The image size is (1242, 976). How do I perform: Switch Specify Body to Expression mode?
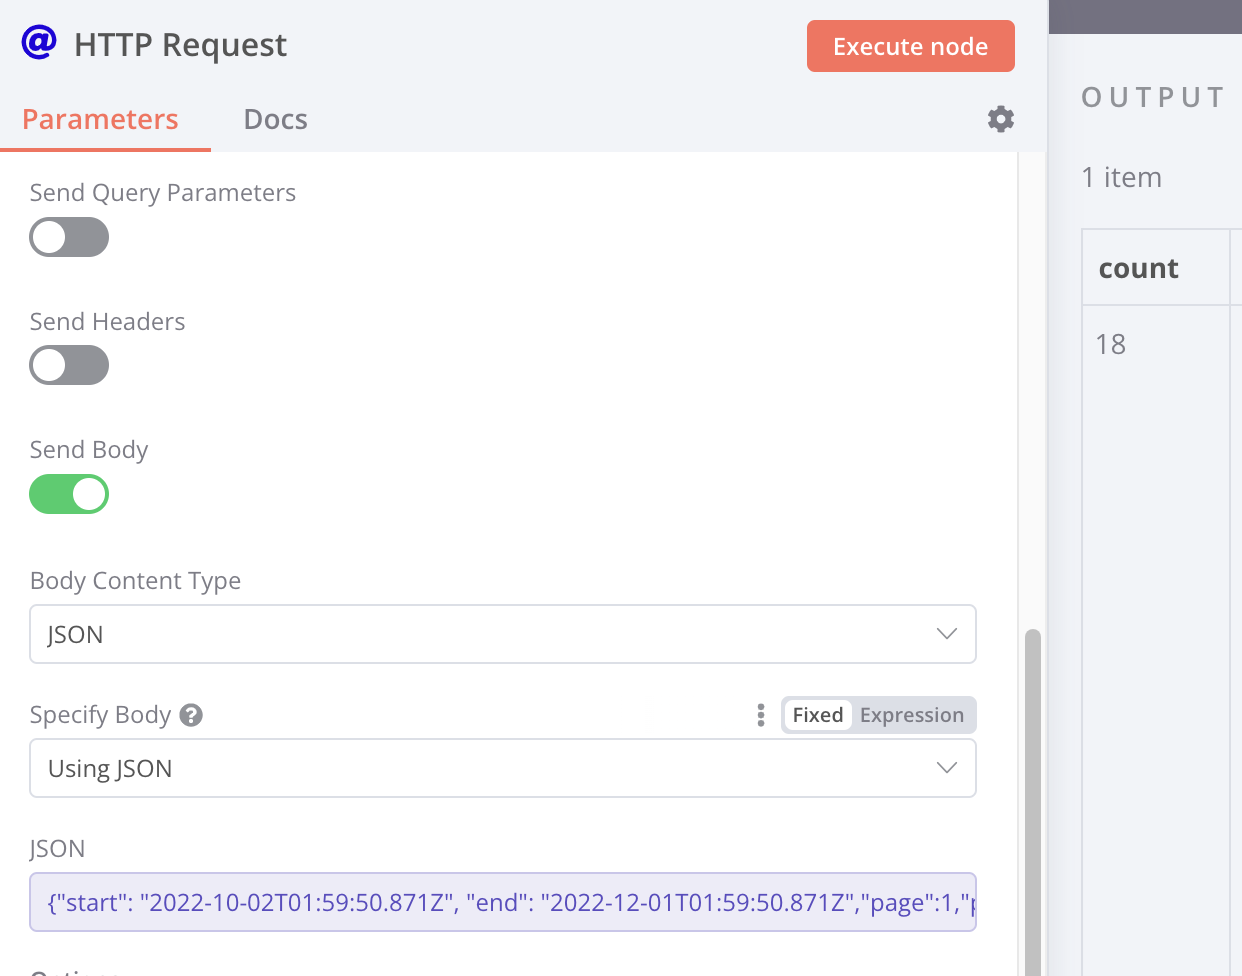[911, 714]
